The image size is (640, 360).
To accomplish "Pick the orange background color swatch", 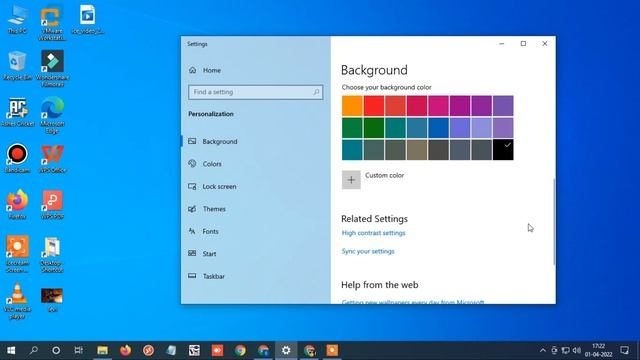I will (352, 106).
